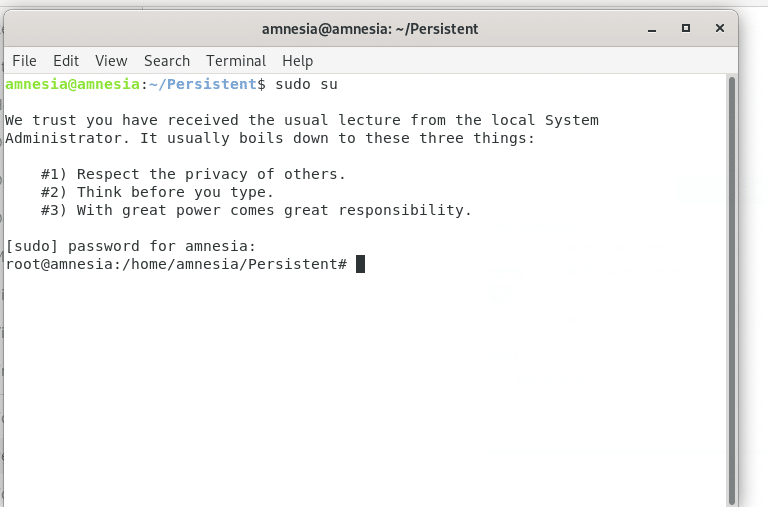This screenshot has width=768, height=507.
Task: Open the View menu
Action: click(x=111, y=61)
